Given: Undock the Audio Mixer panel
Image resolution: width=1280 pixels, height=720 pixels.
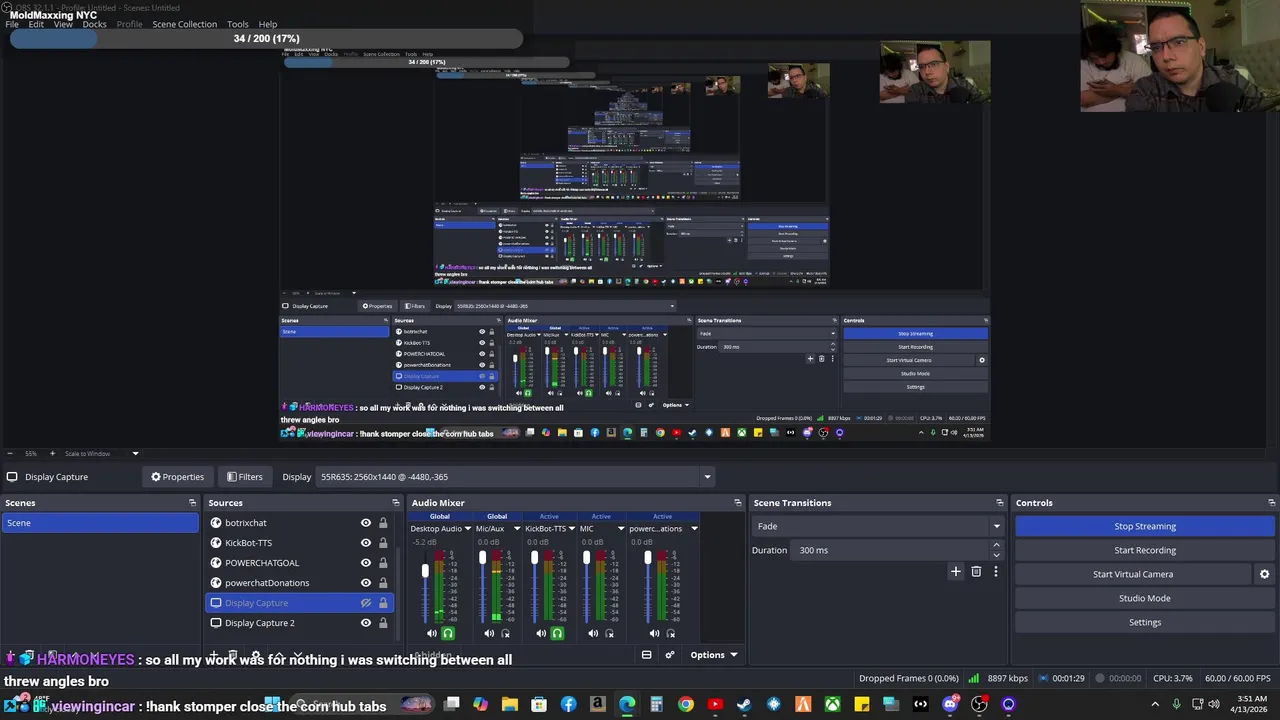Looking at the screenshot, I should [x=738, y=503].
